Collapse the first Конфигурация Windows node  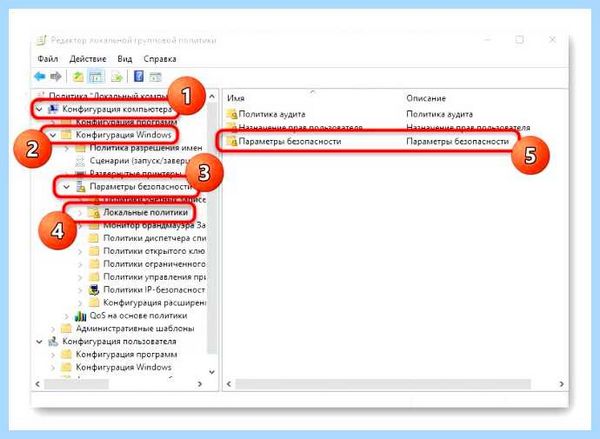click(53, 135)
